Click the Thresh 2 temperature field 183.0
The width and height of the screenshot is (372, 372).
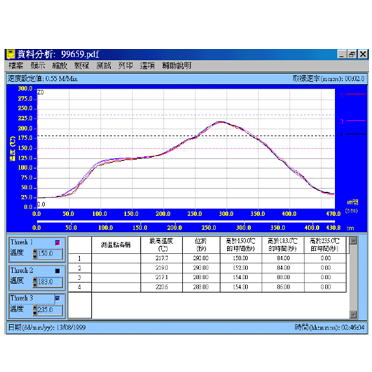click(49, 282)
